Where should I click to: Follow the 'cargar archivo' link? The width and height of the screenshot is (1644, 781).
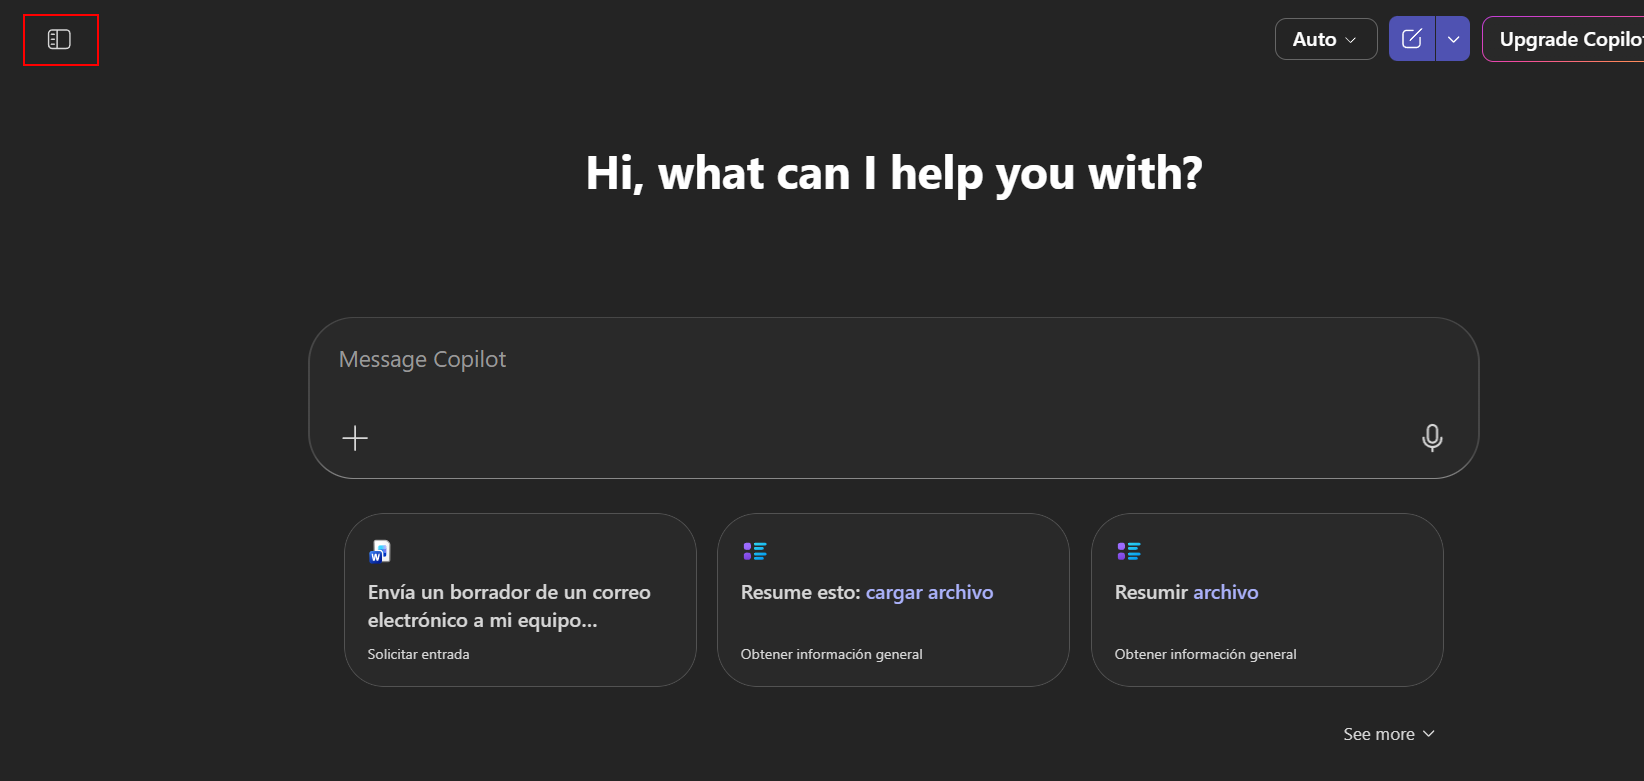(929, 592)
